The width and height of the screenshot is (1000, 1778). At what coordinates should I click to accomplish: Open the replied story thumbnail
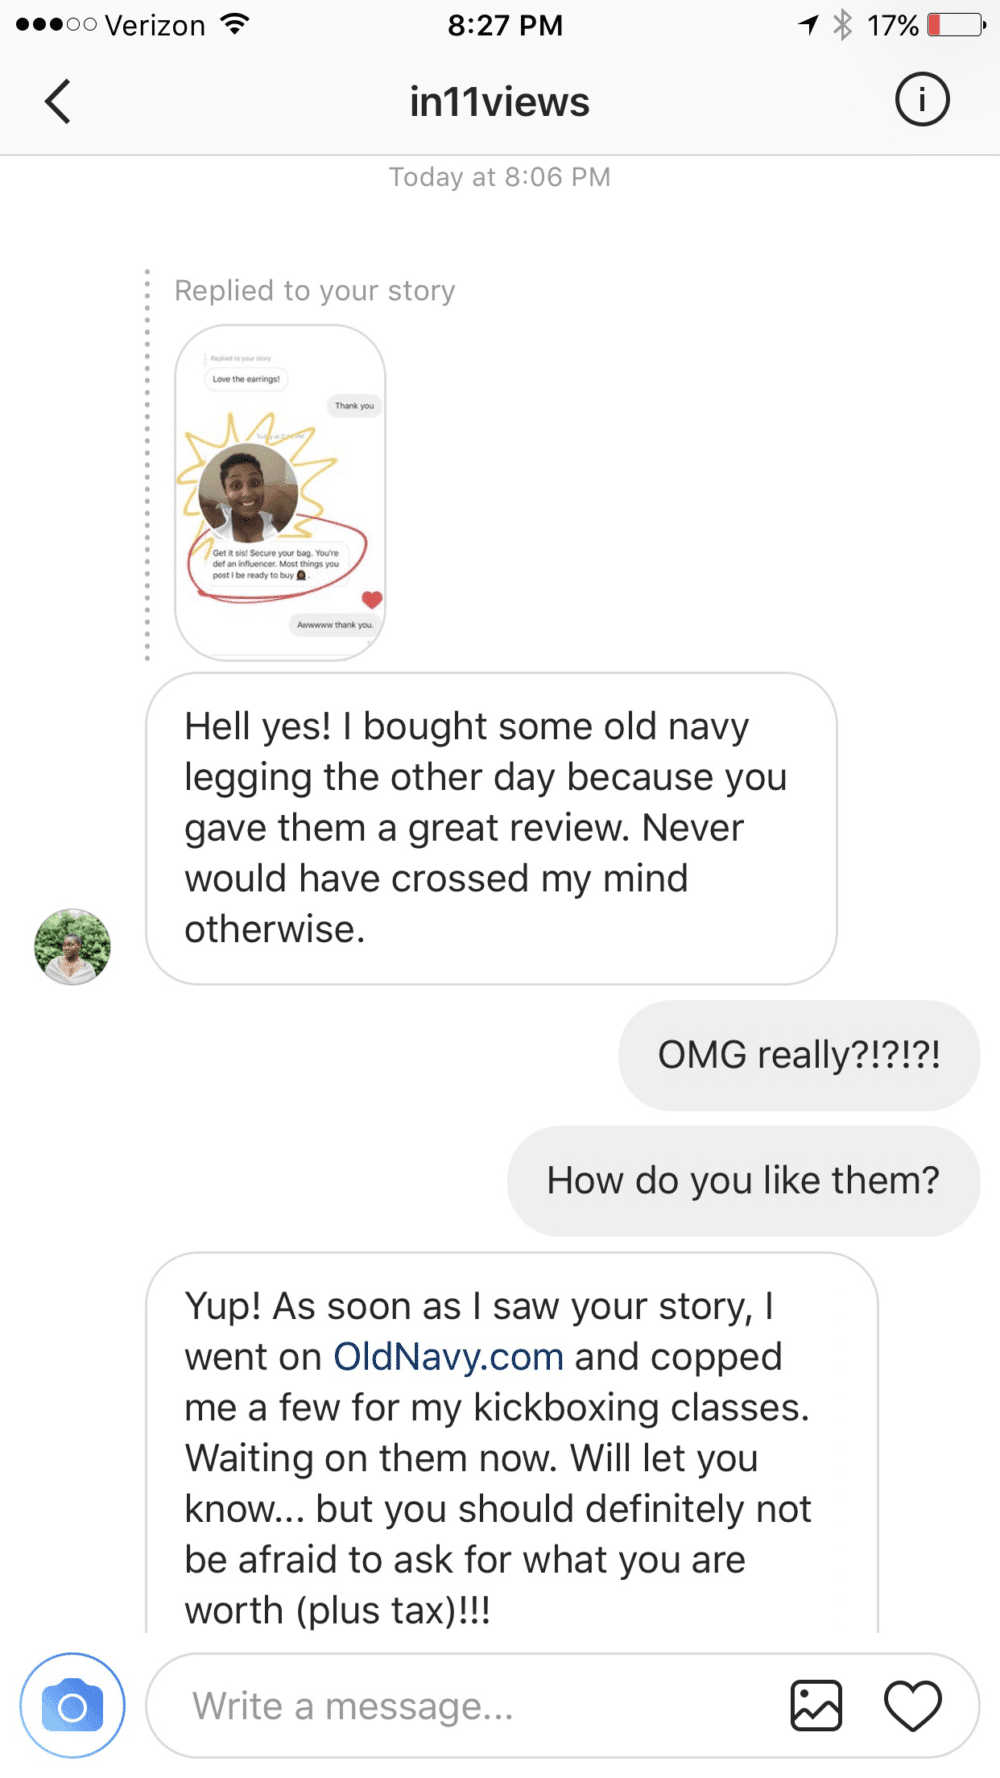click(280, 492)
